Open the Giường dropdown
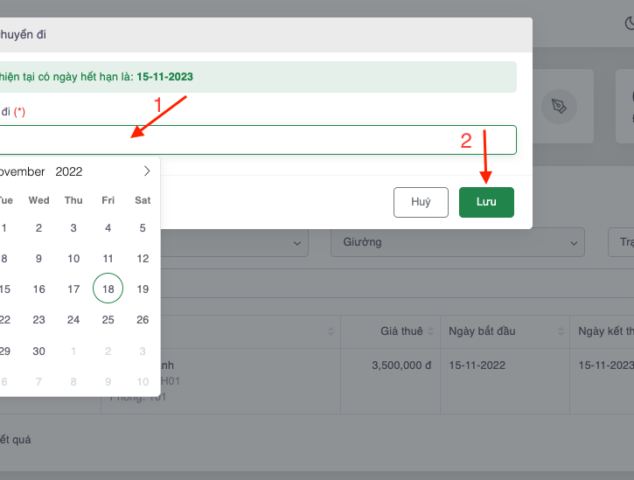The image size is (634, 480). coord(458,242)
